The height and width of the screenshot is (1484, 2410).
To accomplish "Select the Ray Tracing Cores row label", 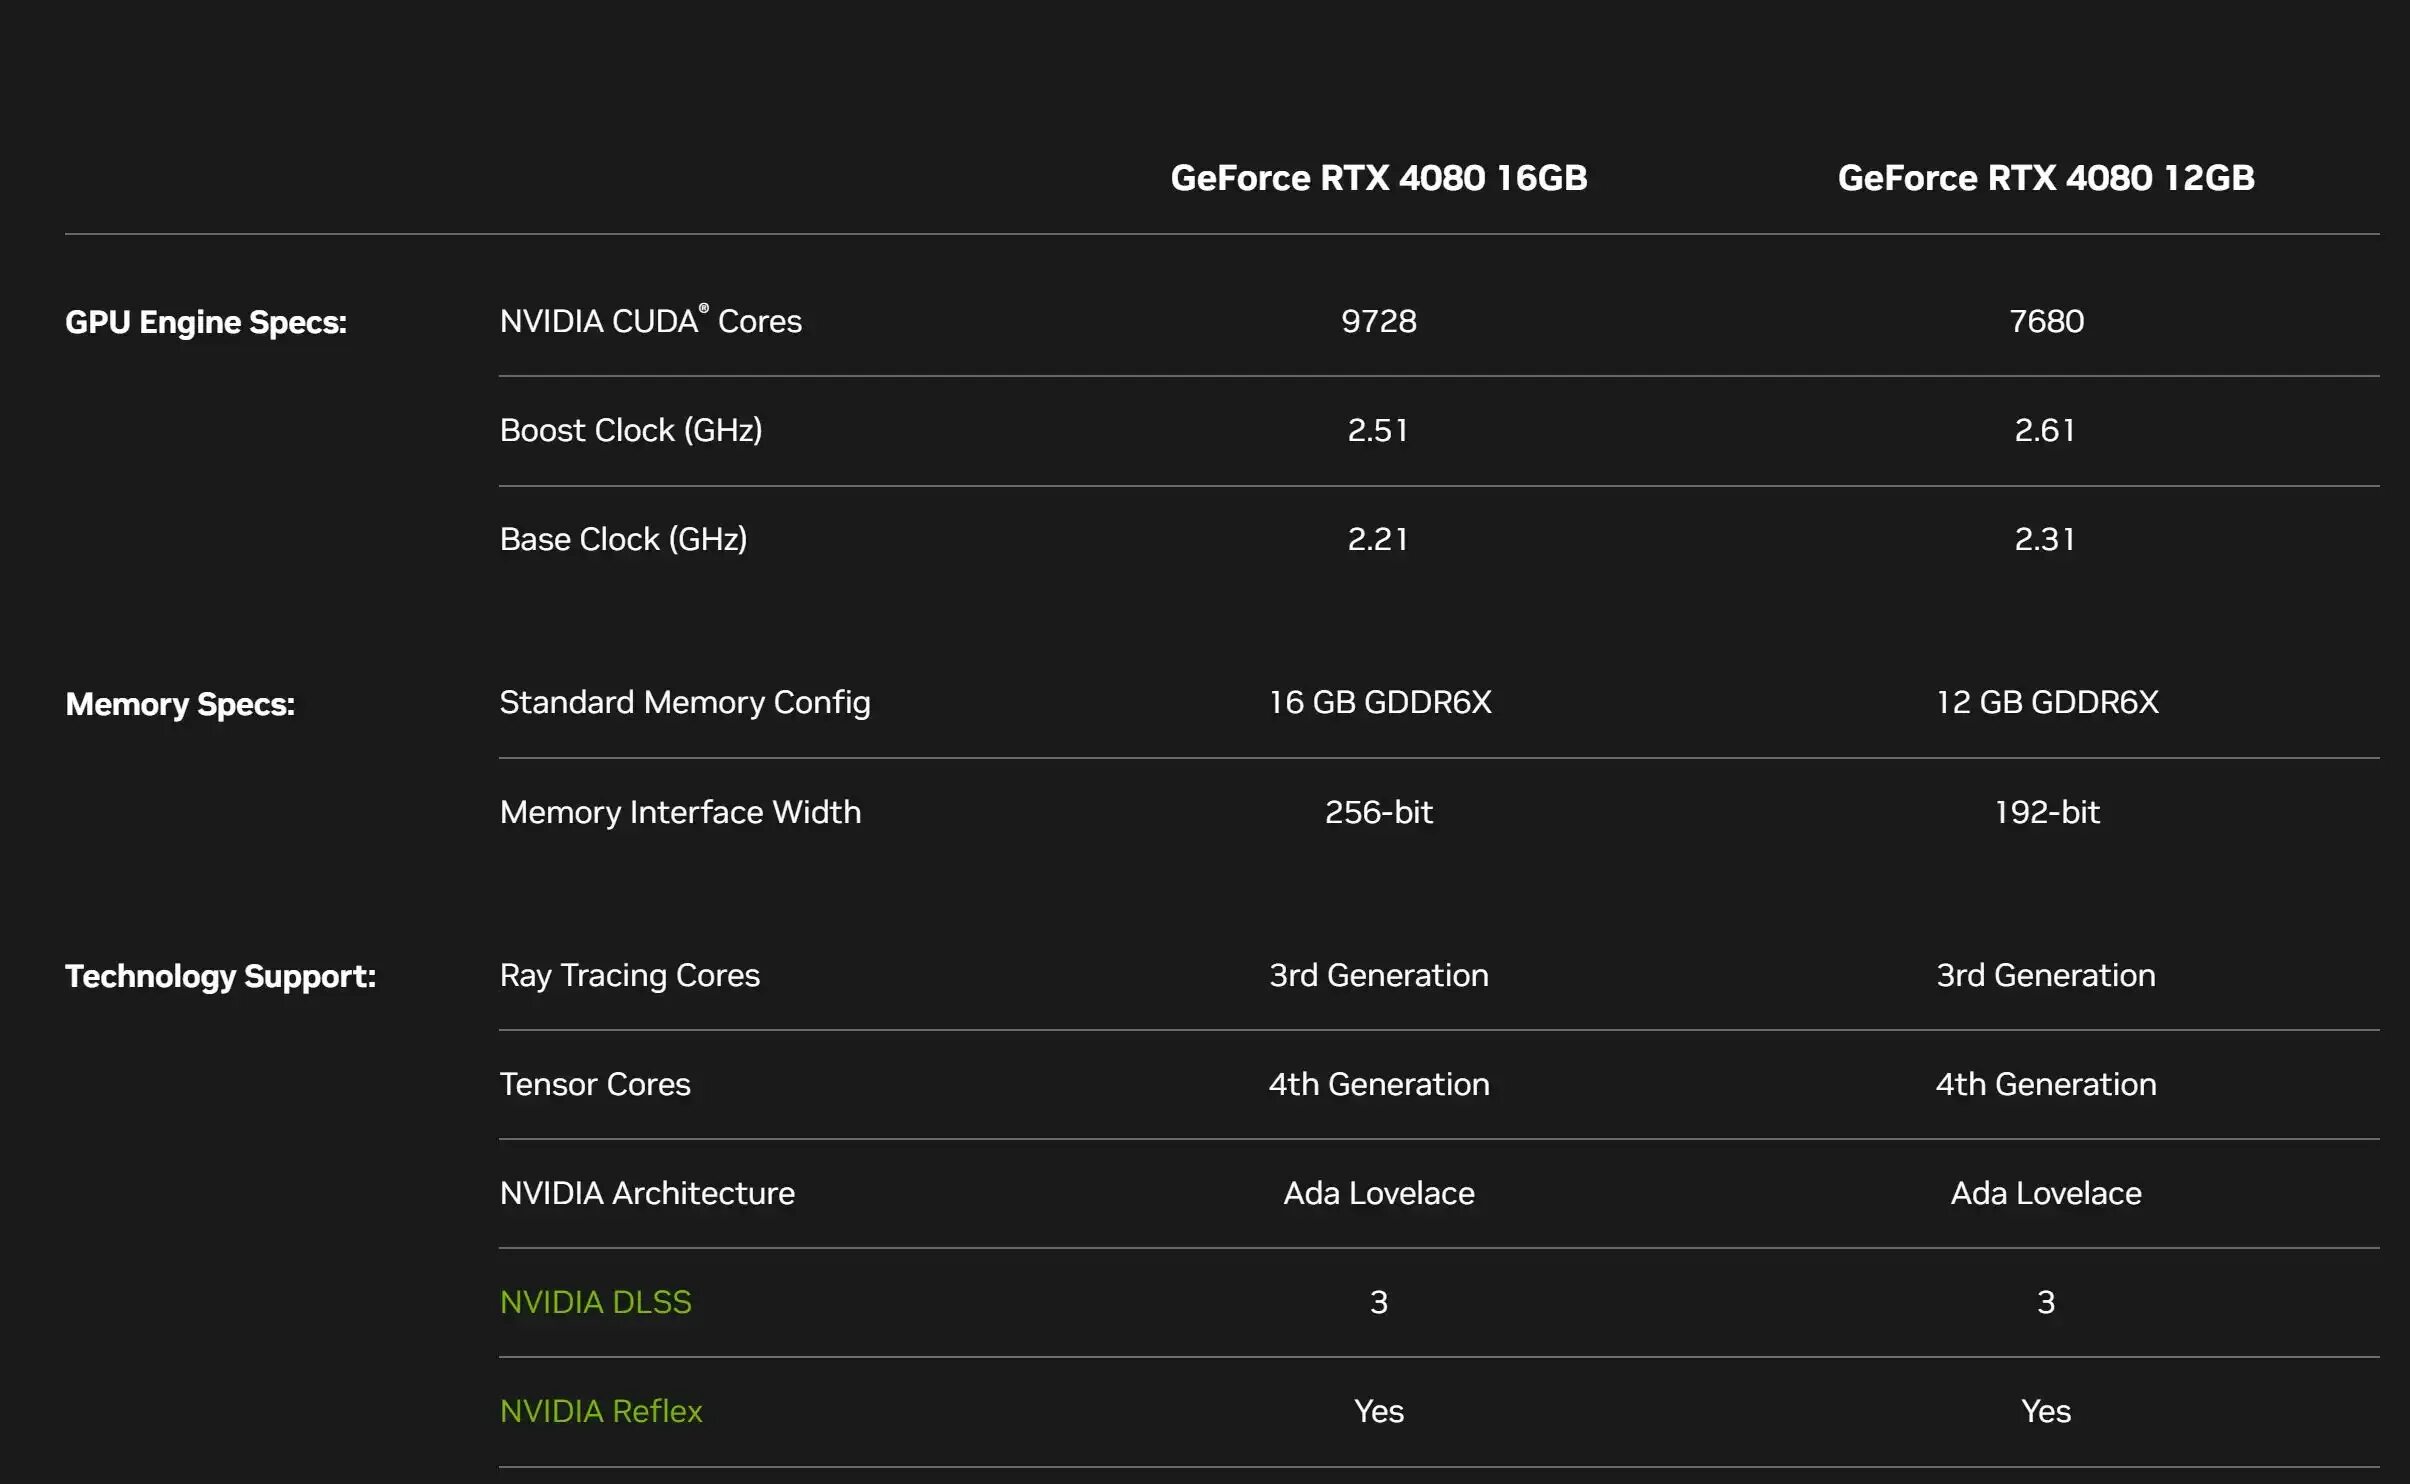I will point(629,976).
